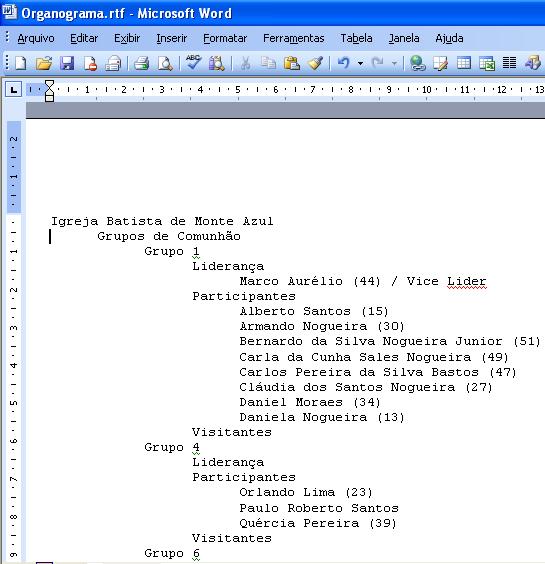Insert a Microsoft Excel worksheet
This screenshot has width=545, height=564.
(487, 63)
